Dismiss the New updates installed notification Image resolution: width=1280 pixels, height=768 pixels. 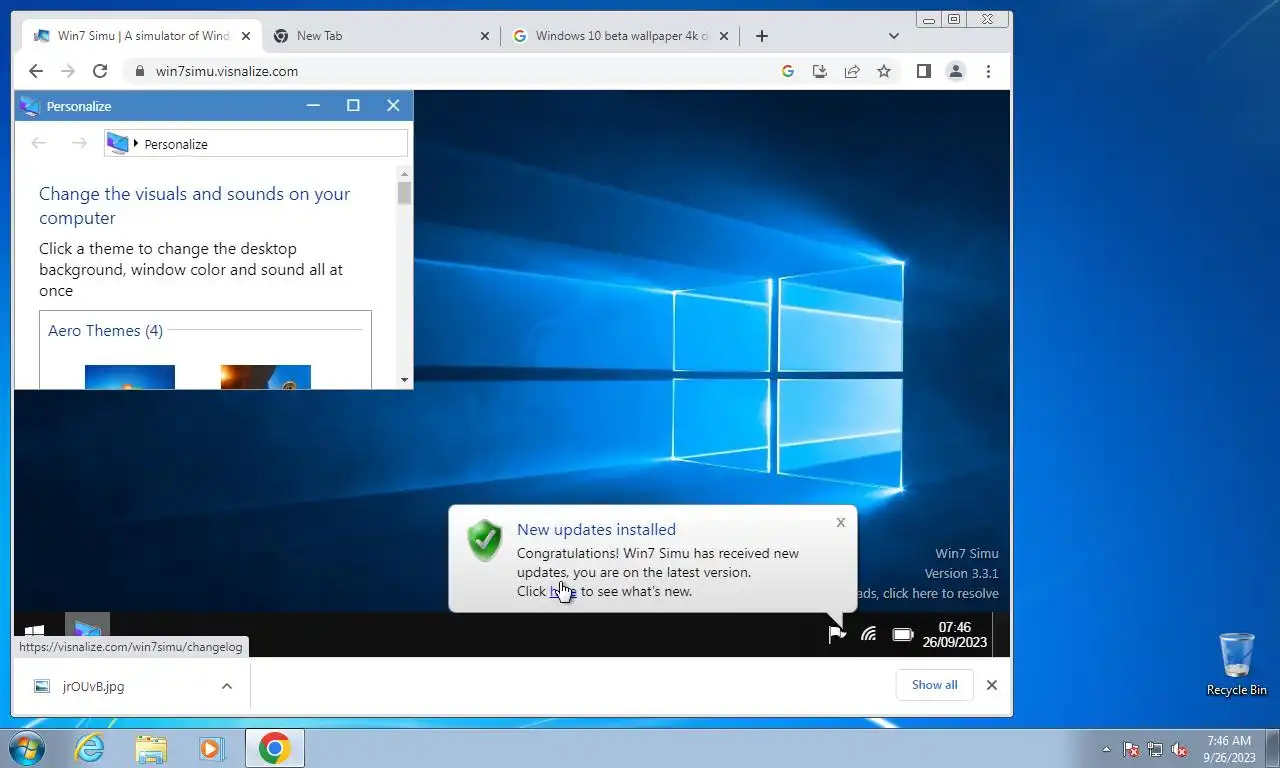[x=841, y=522]
